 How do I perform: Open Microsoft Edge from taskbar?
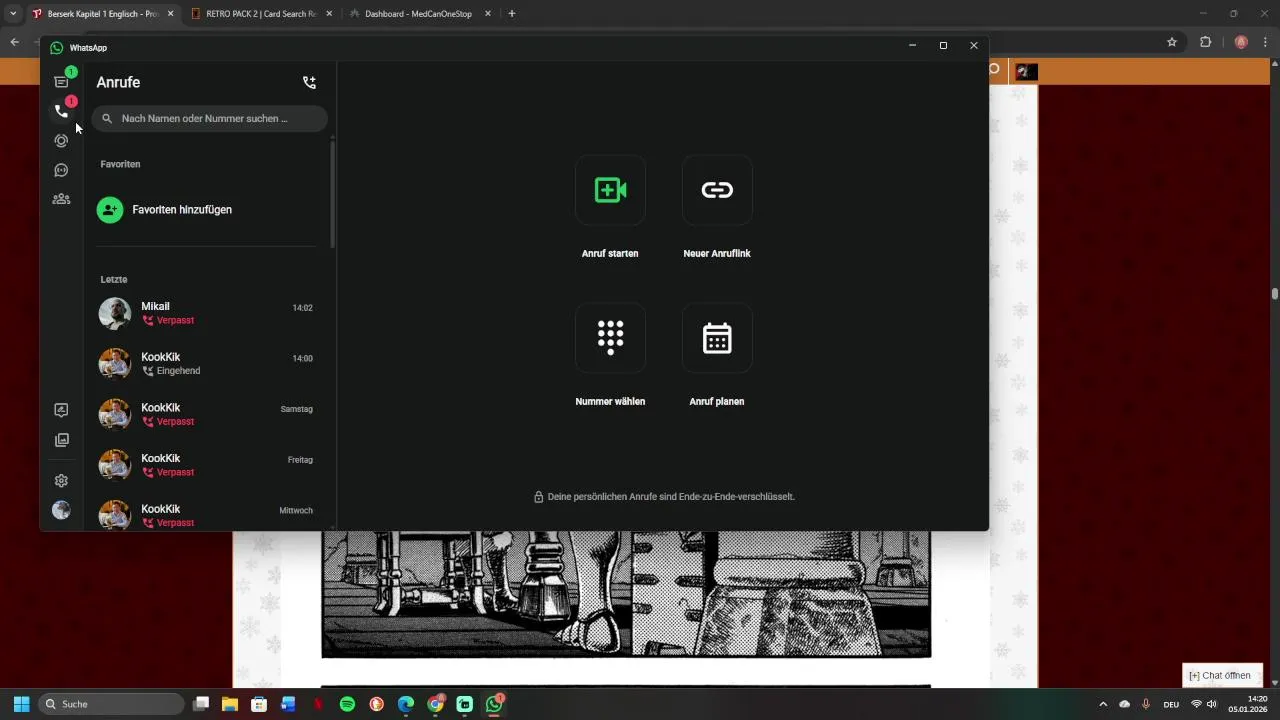point(406,704)
